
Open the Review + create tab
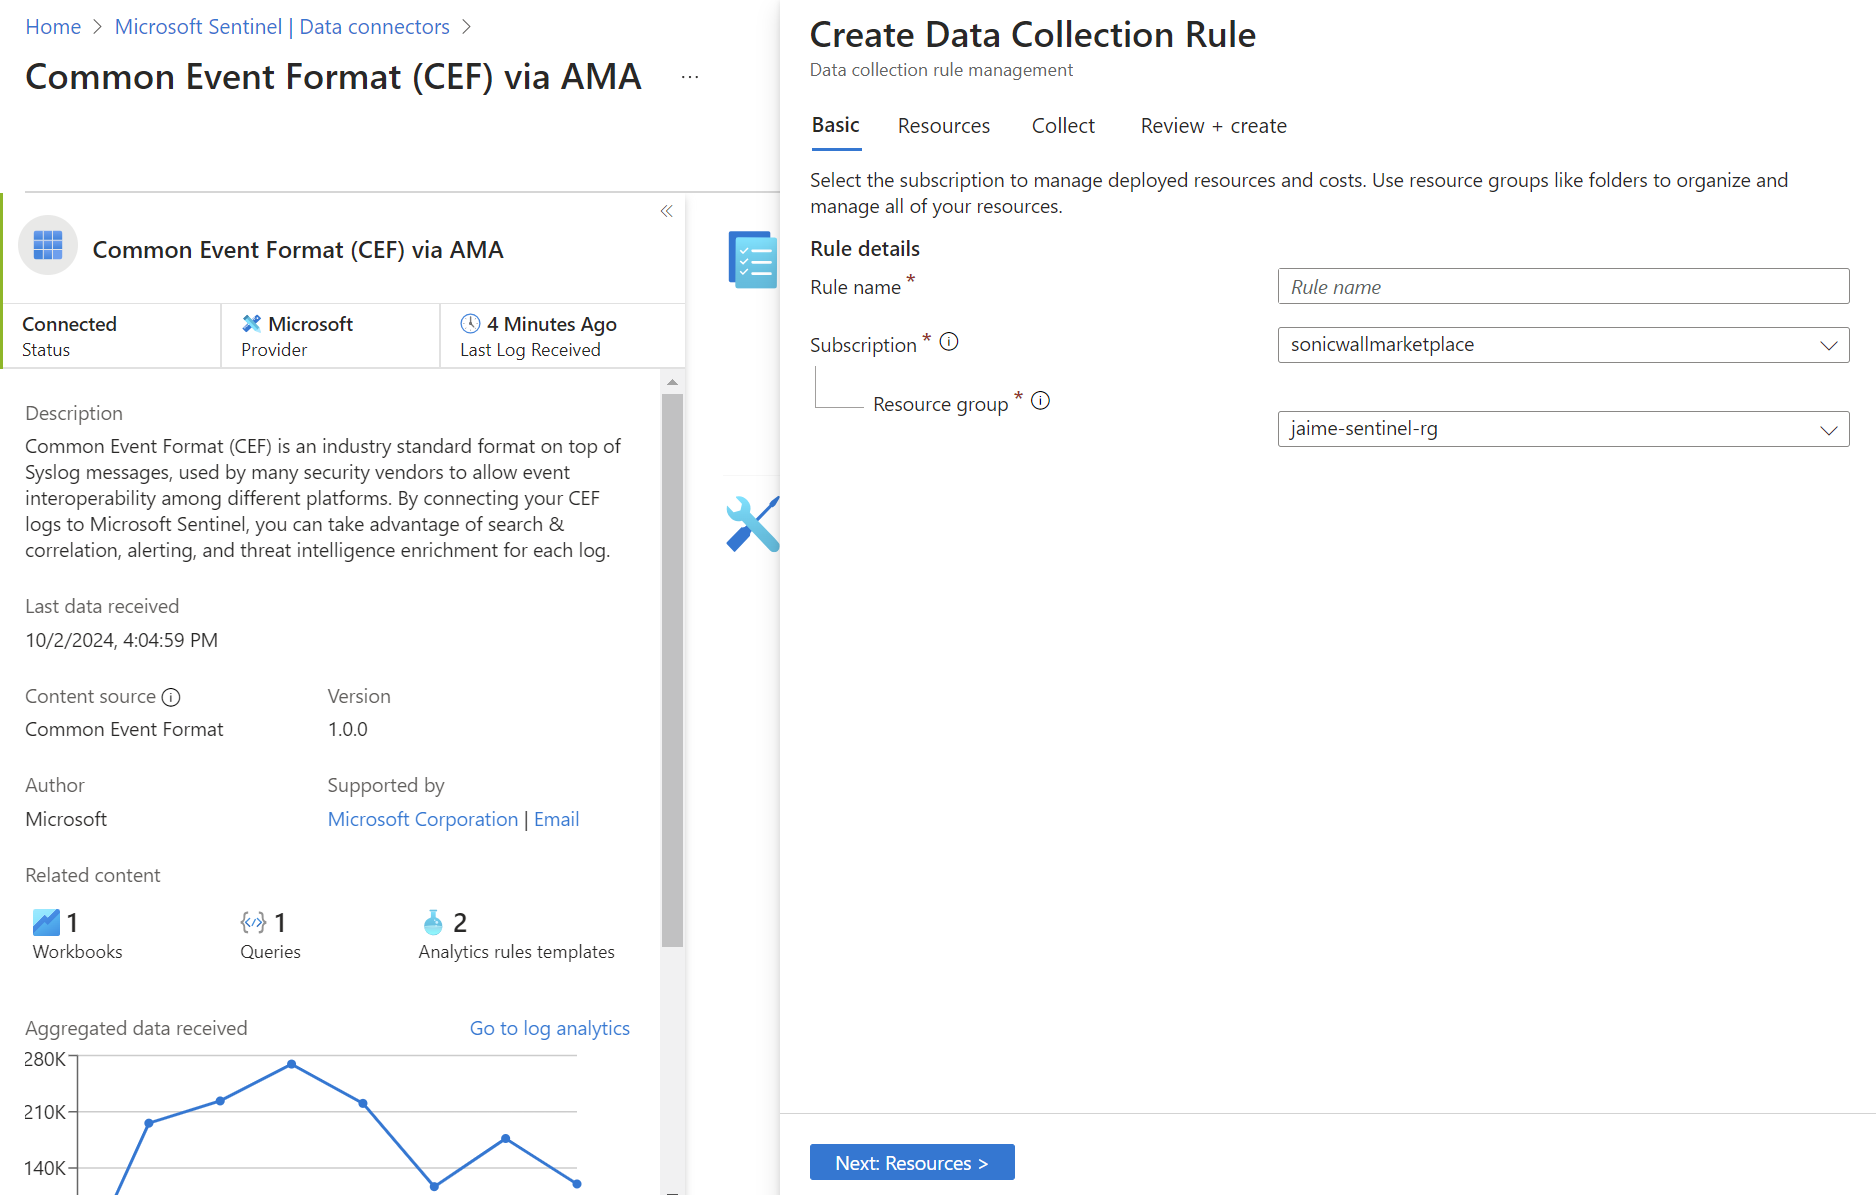point(1213,126)
